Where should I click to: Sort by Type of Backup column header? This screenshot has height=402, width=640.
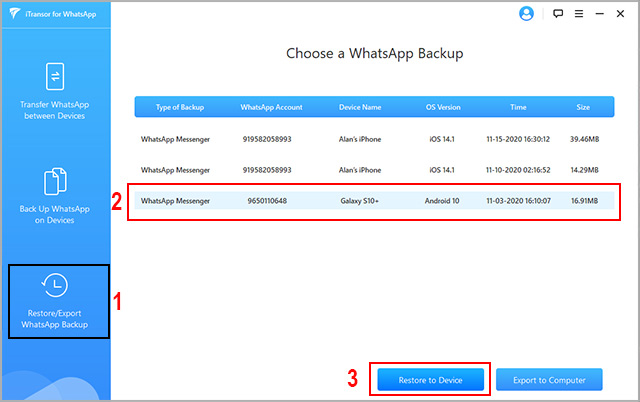click(x=180, y=107)
